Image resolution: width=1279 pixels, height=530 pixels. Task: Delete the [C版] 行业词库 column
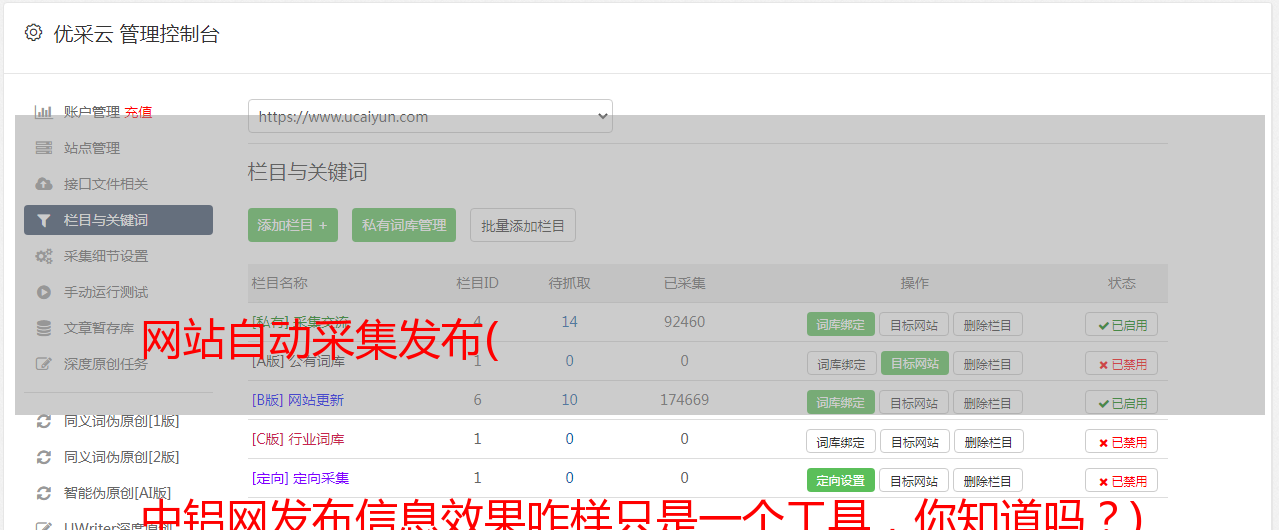tap(988, 441)
